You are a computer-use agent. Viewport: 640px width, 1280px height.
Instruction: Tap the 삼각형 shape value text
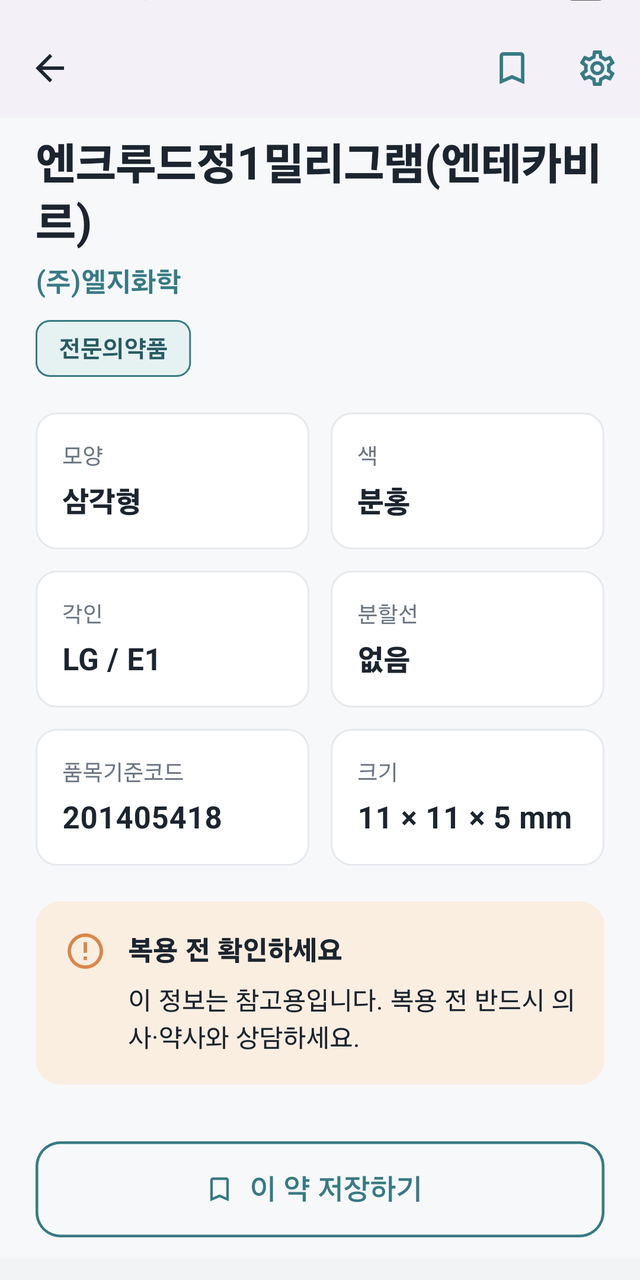101,501
